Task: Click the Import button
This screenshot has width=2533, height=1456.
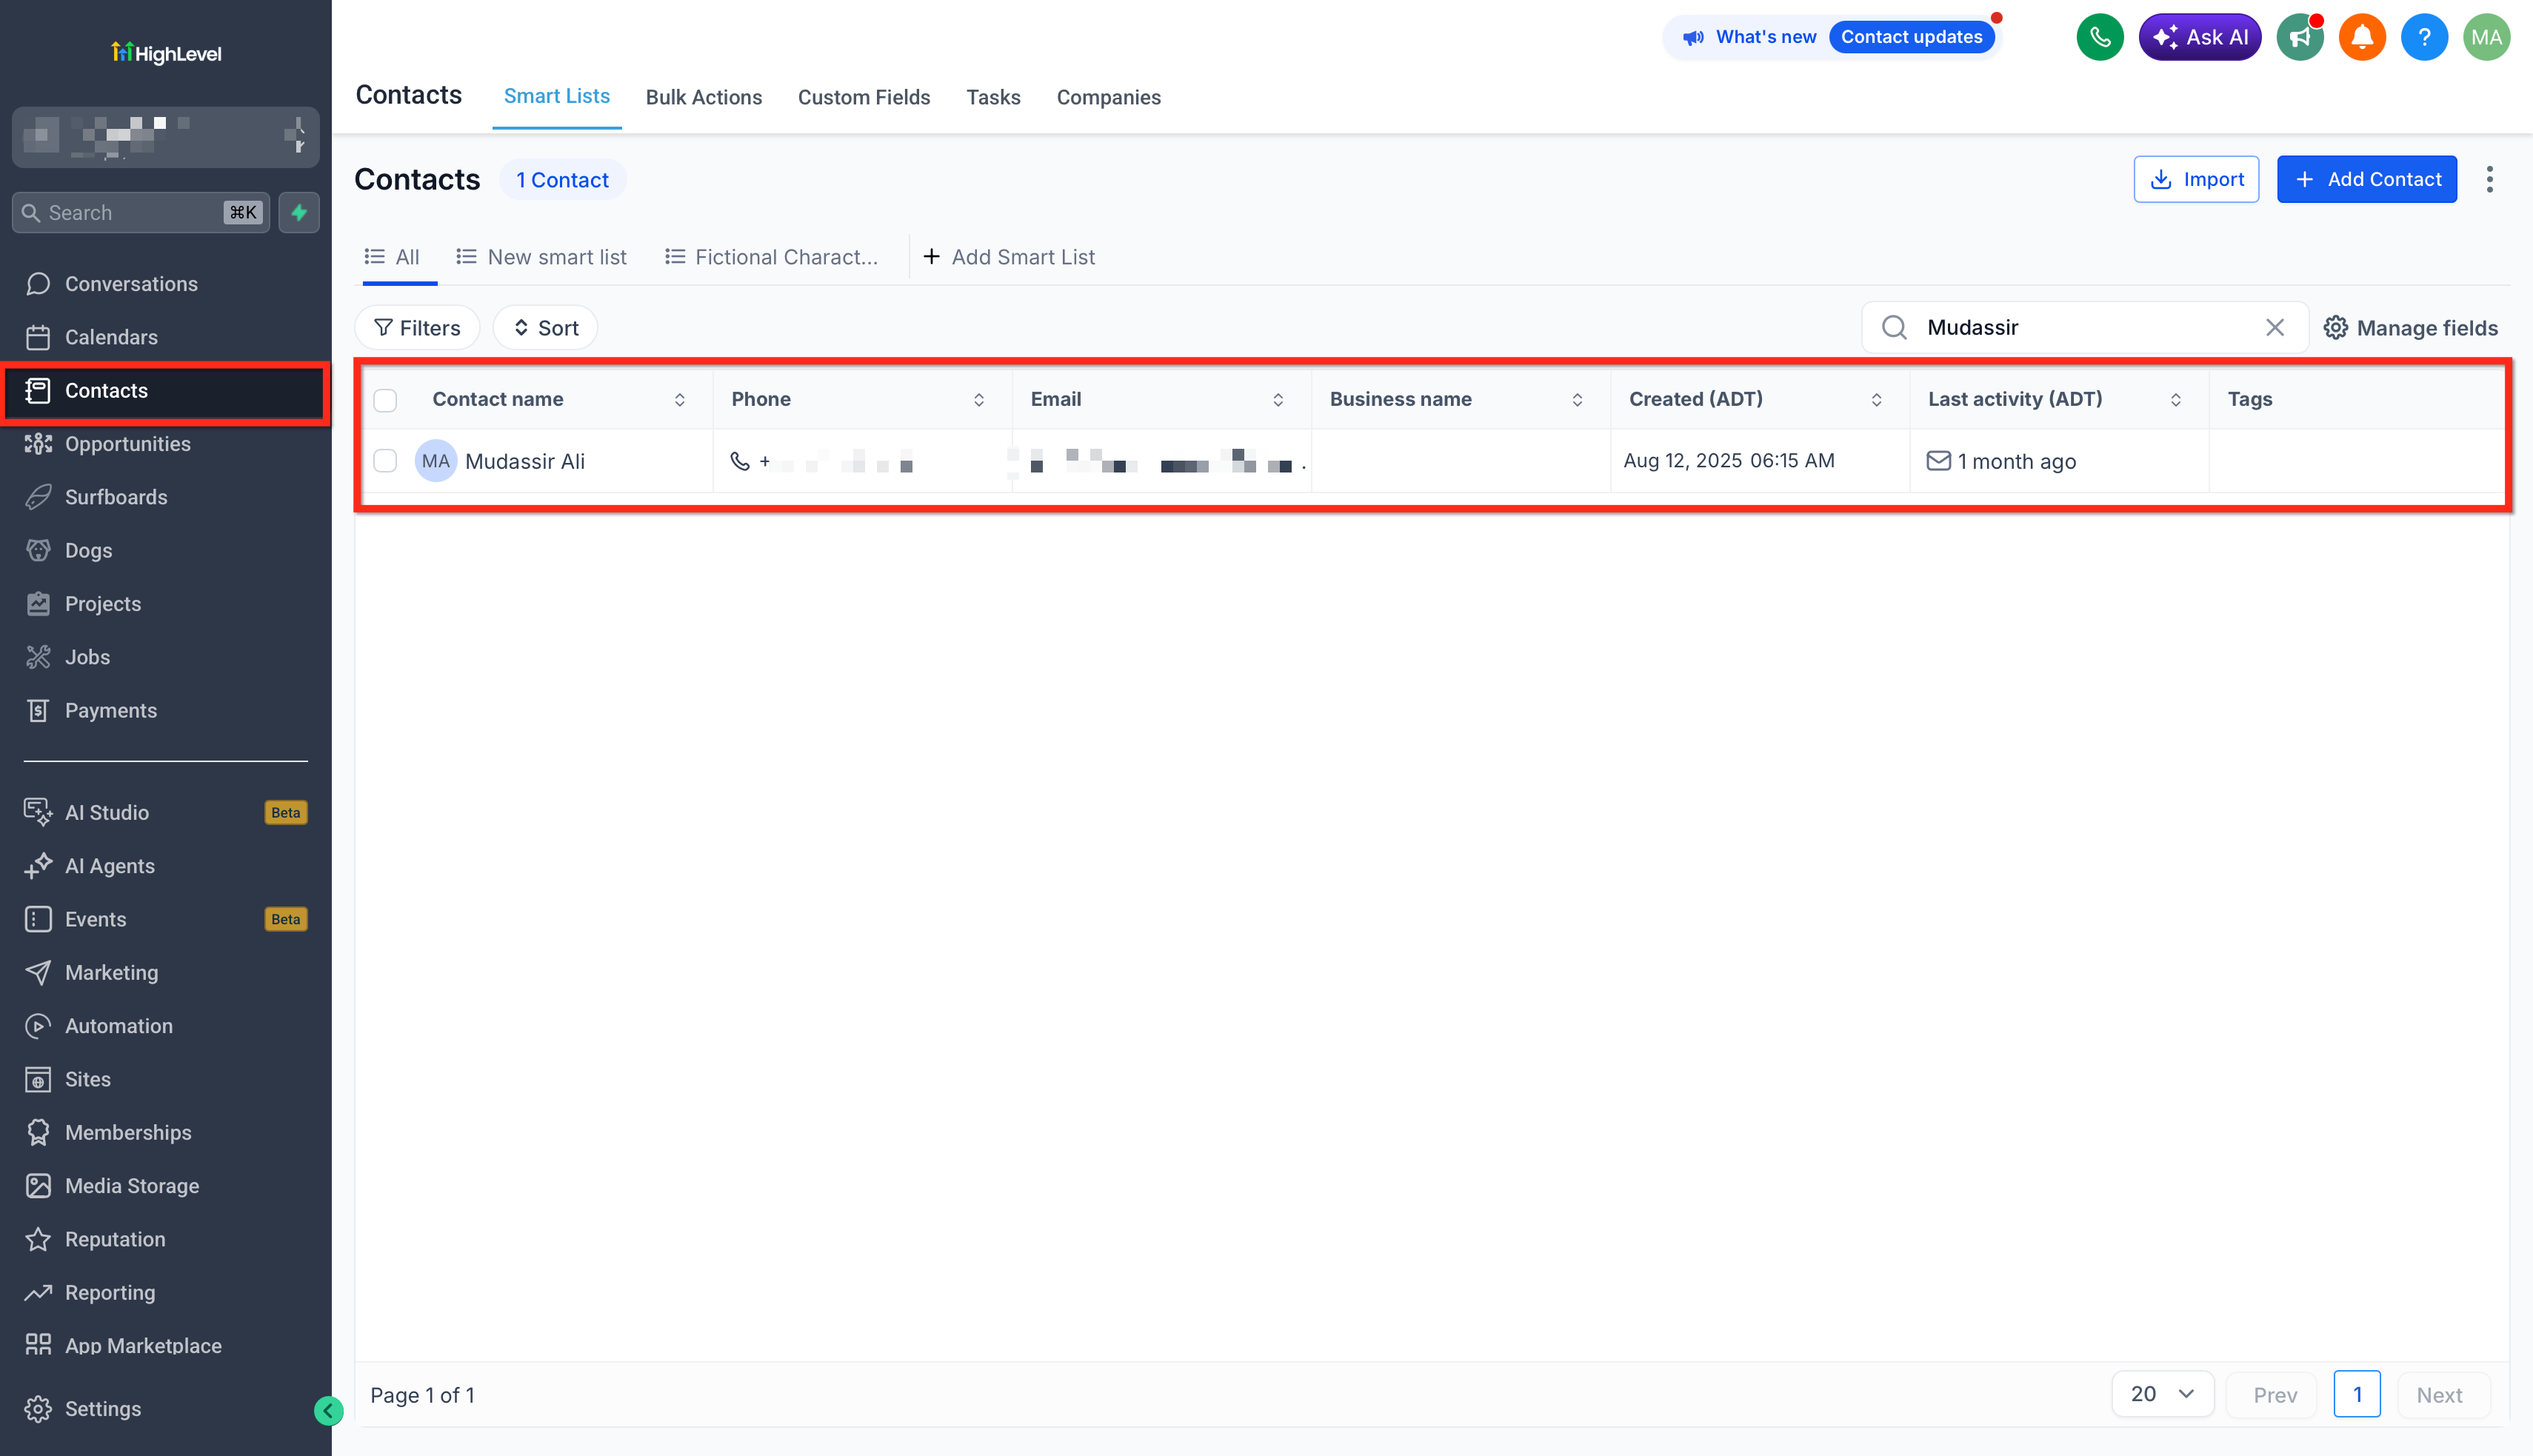Action: 2196,179
